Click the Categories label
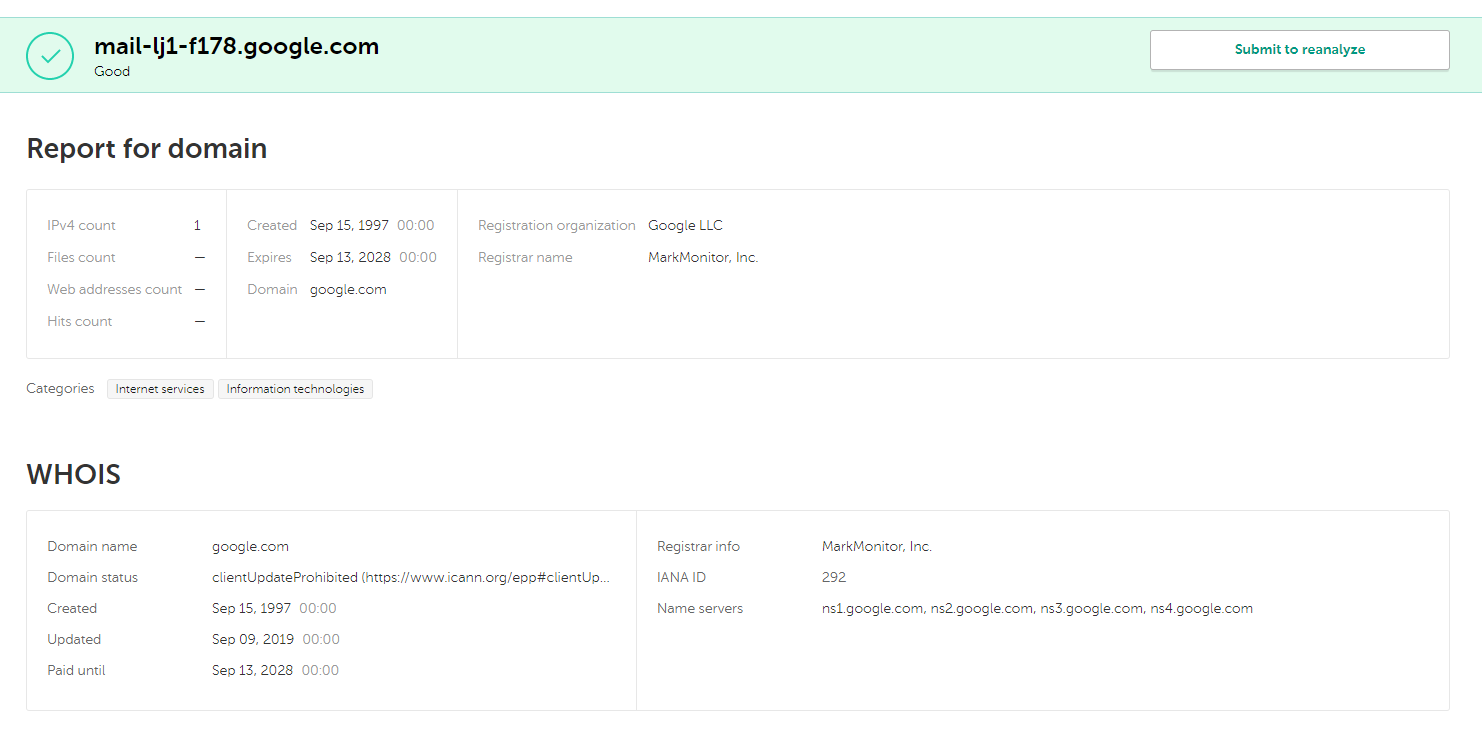The image size is (1482, 735). click(60, 389)
